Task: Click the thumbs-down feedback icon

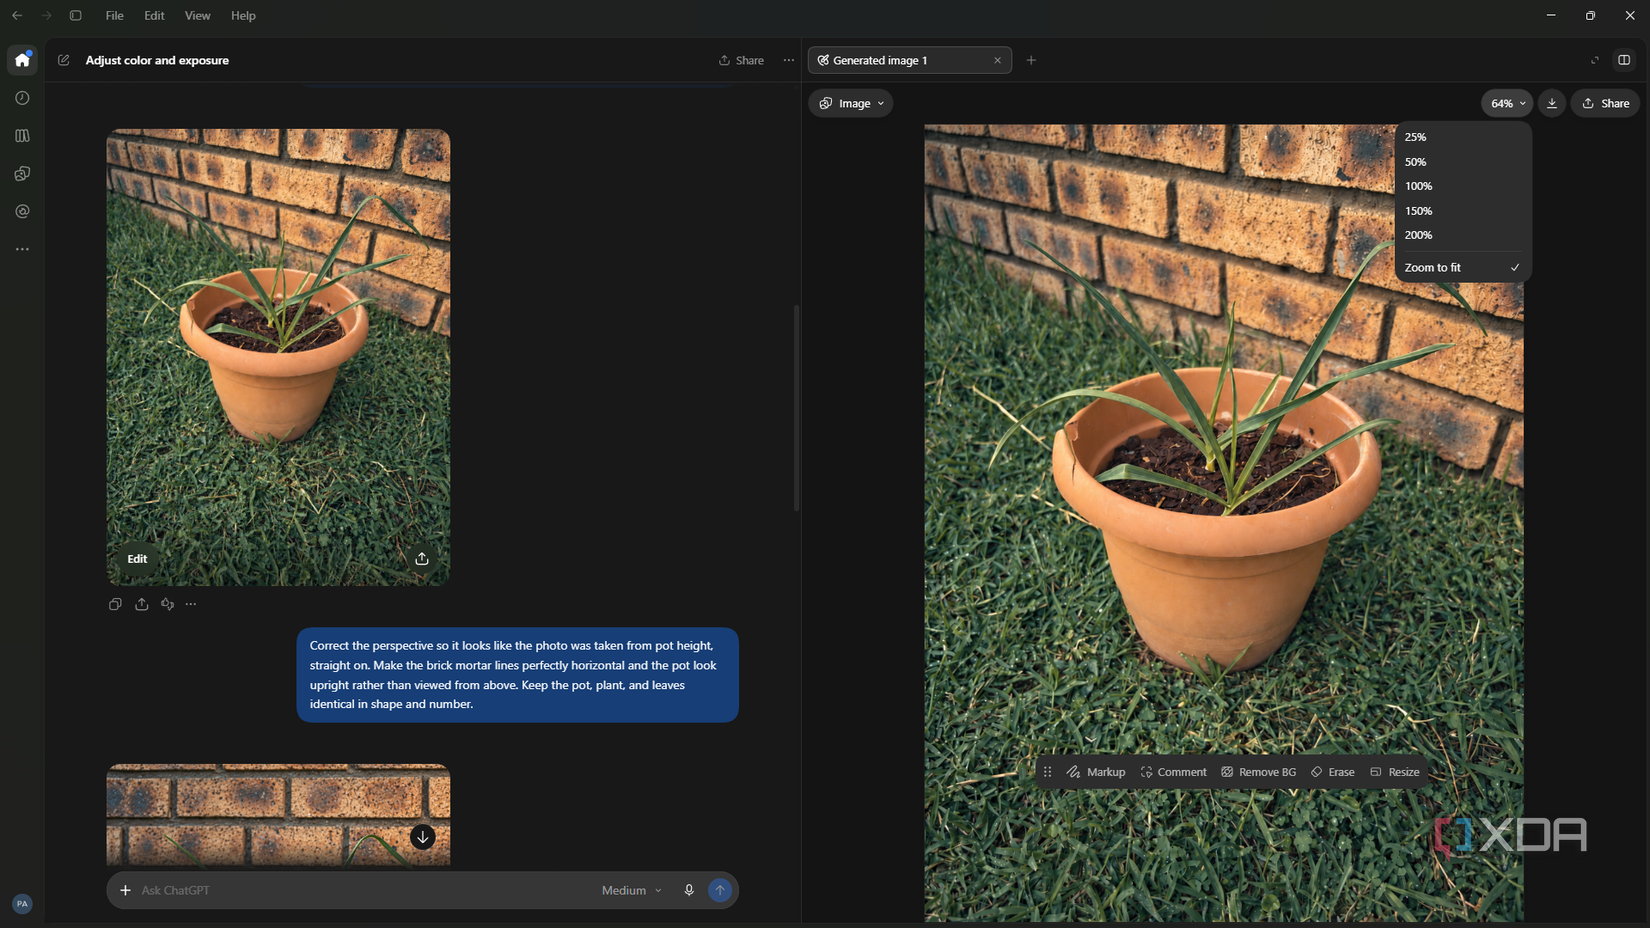Action: click(x=167, y=604)
